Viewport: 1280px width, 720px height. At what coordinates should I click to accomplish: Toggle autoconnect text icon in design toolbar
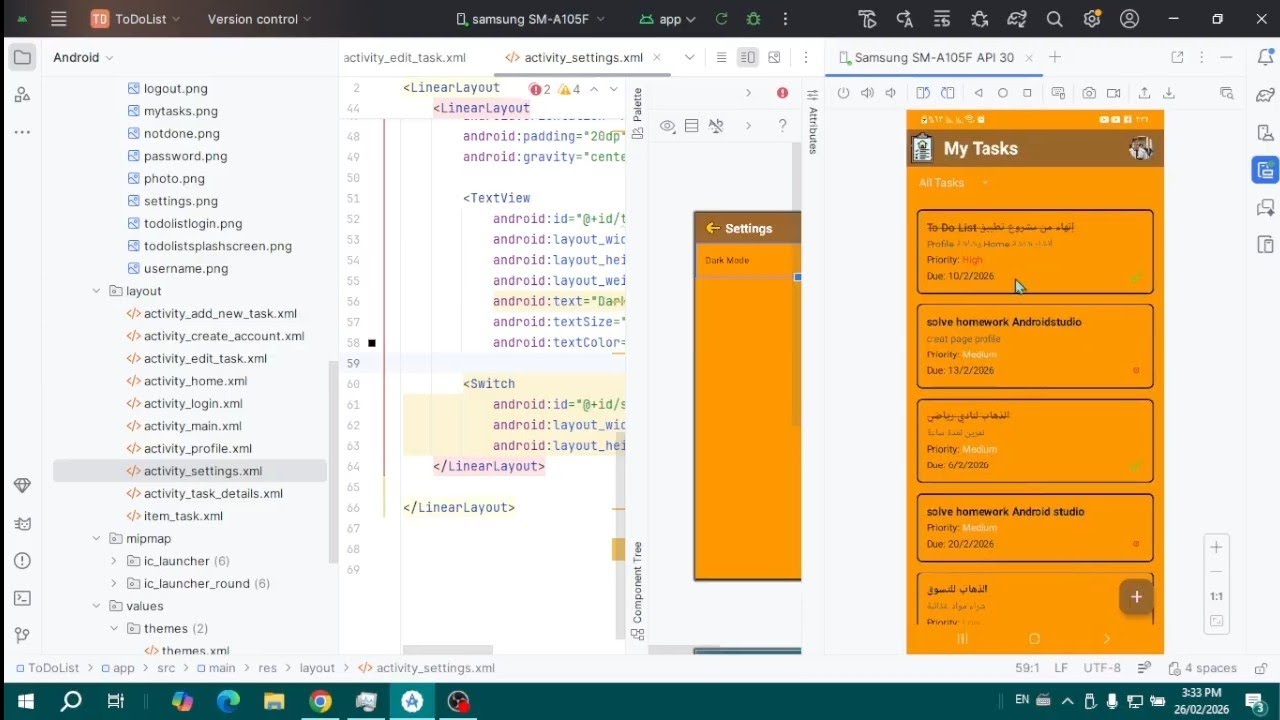[x=716, y=126]
